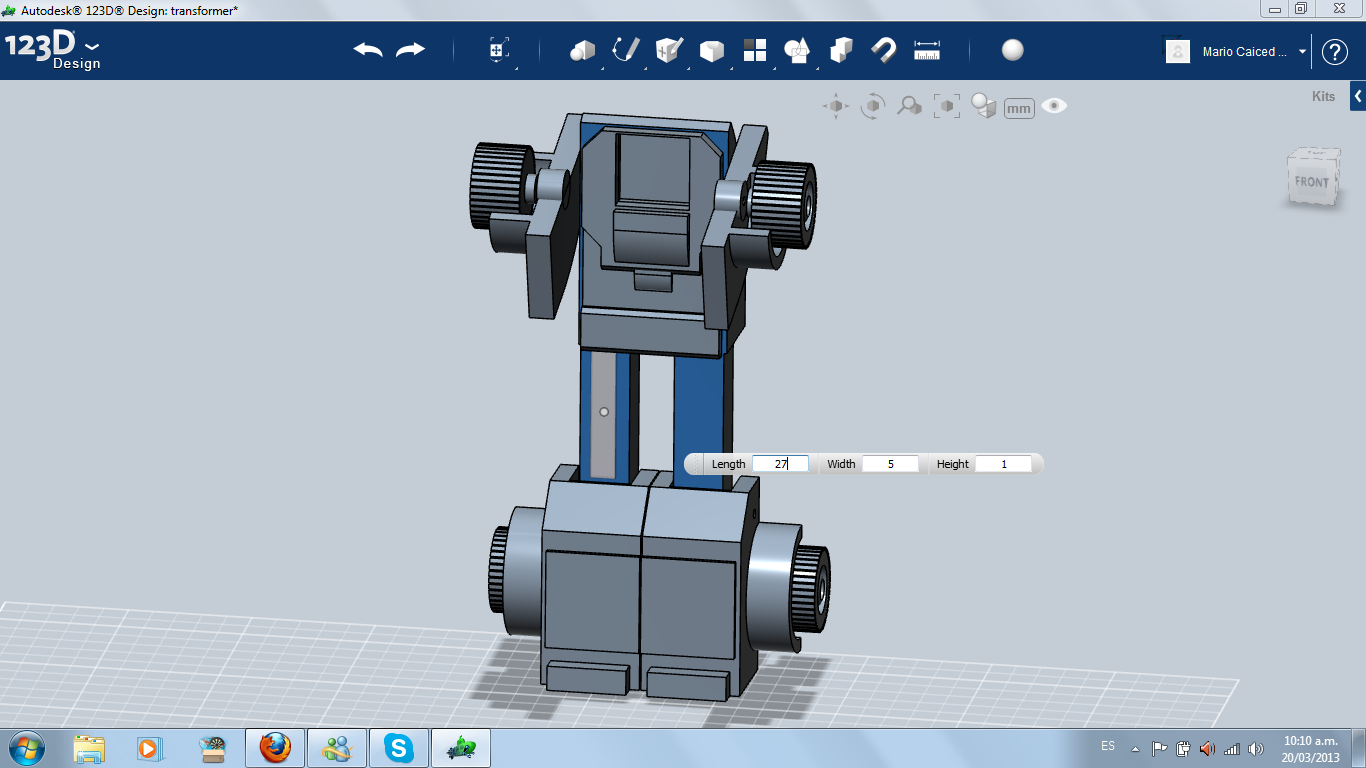
Task: Open the 123D Design application menu
Action: (x=52, y=51)
